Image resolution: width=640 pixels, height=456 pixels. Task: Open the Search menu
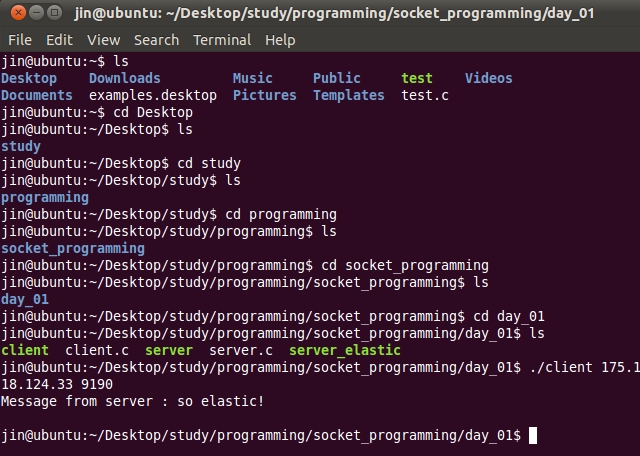point(156,40)
